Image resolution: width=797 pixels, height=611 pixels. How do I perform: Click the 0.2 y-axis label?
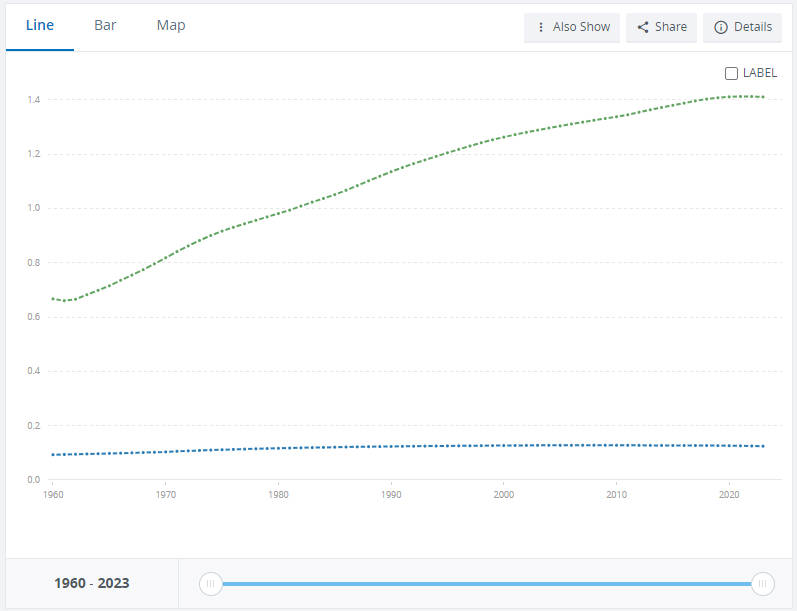pyautogui.click(x=34, y=425)
